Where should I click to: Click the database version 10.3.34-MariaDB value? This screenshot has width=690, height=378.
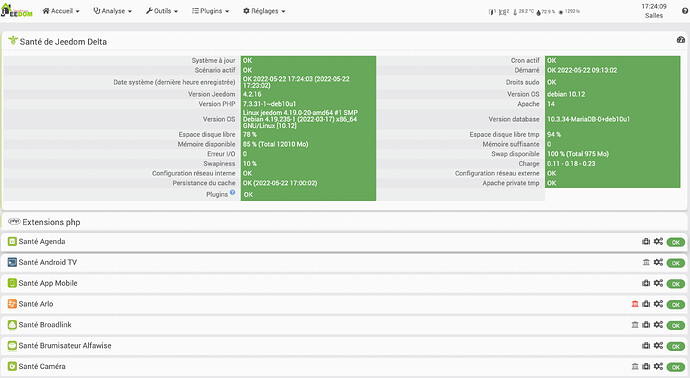click(x=588, y=119)
